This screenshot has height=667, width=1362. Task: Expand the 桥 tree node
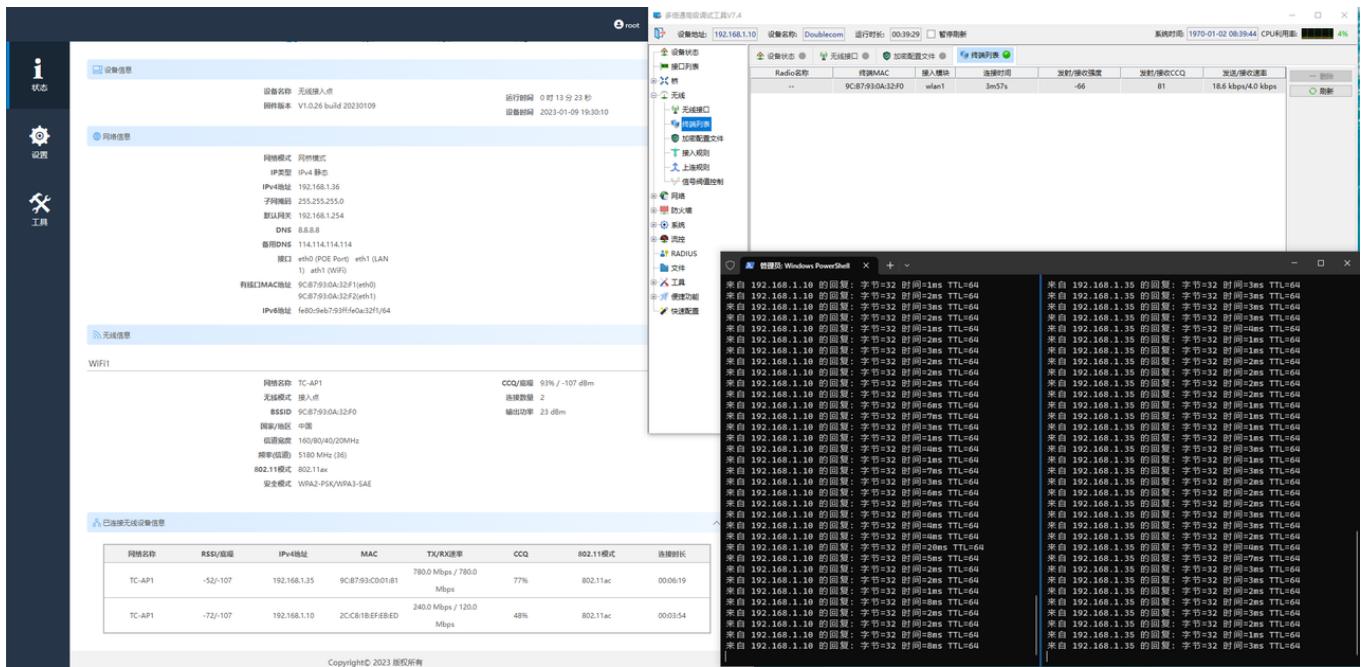coord(653,79)
